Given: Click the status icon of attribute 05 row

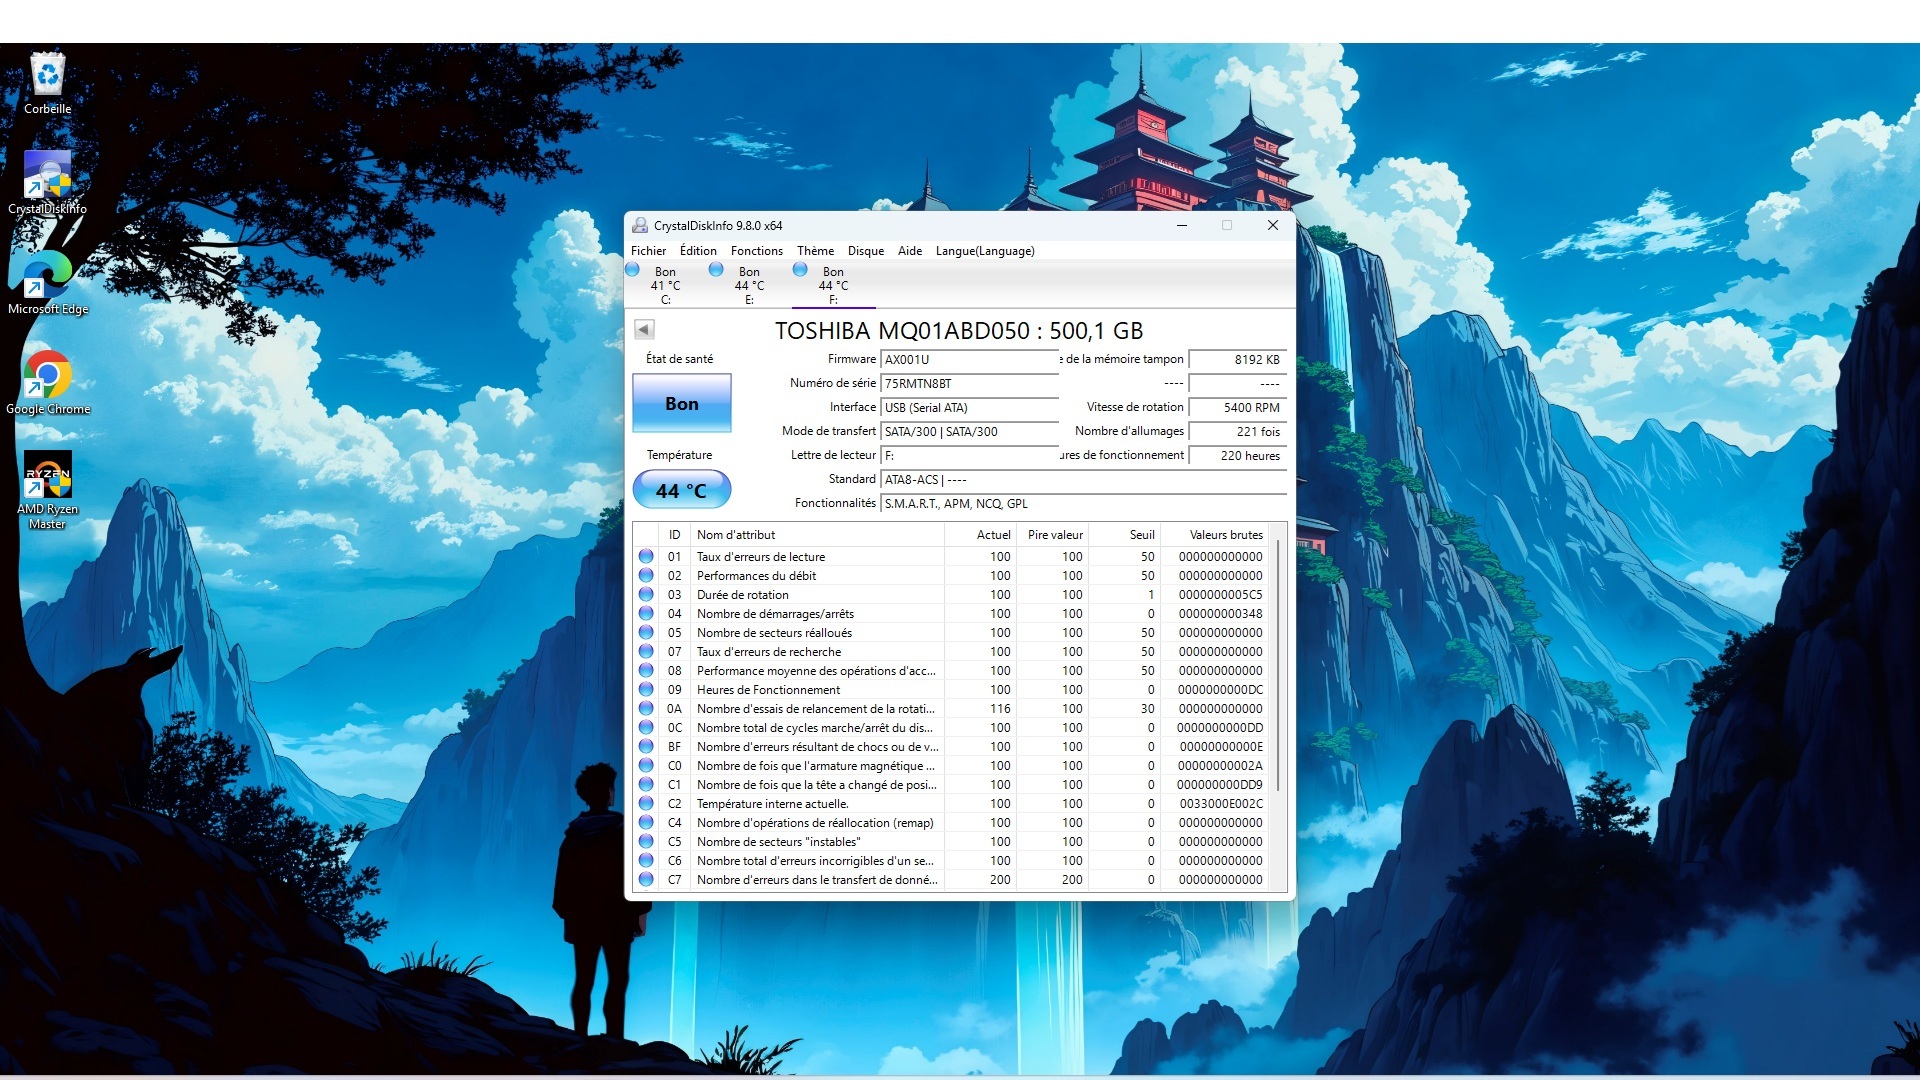Looking at the screenshot, I should click(646, 633).
